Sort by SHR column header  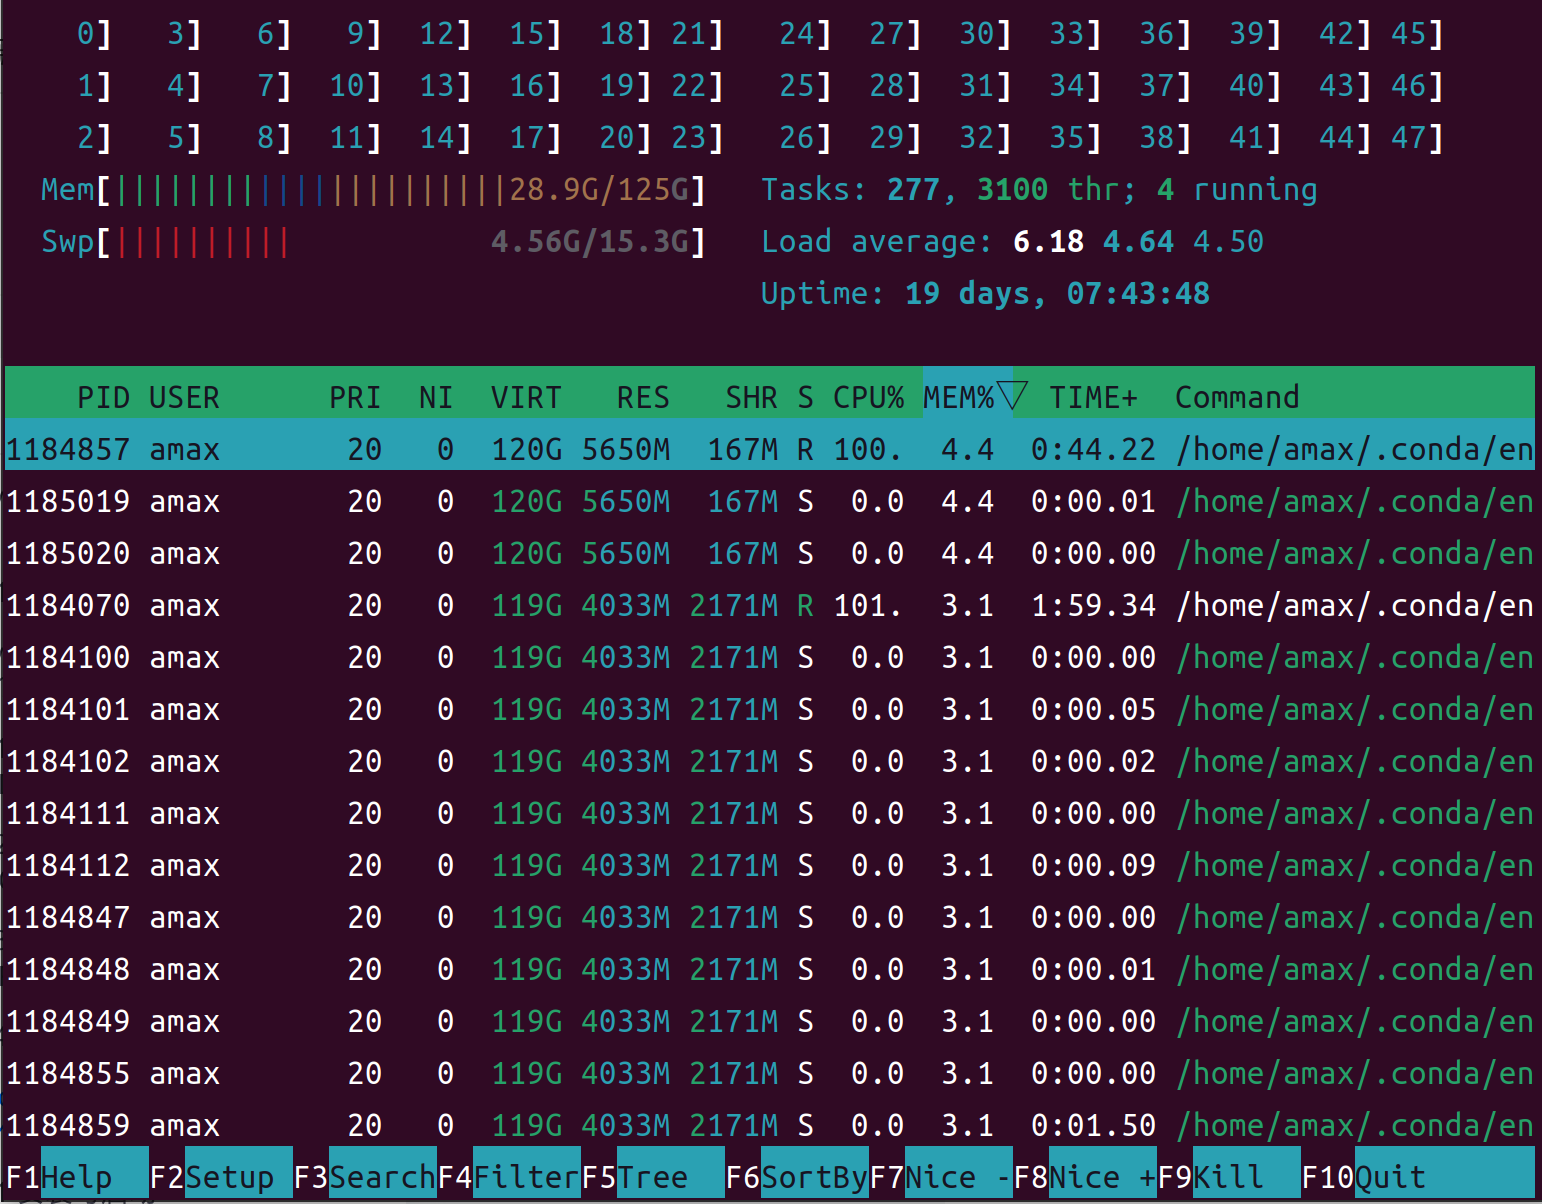[751, 397]
